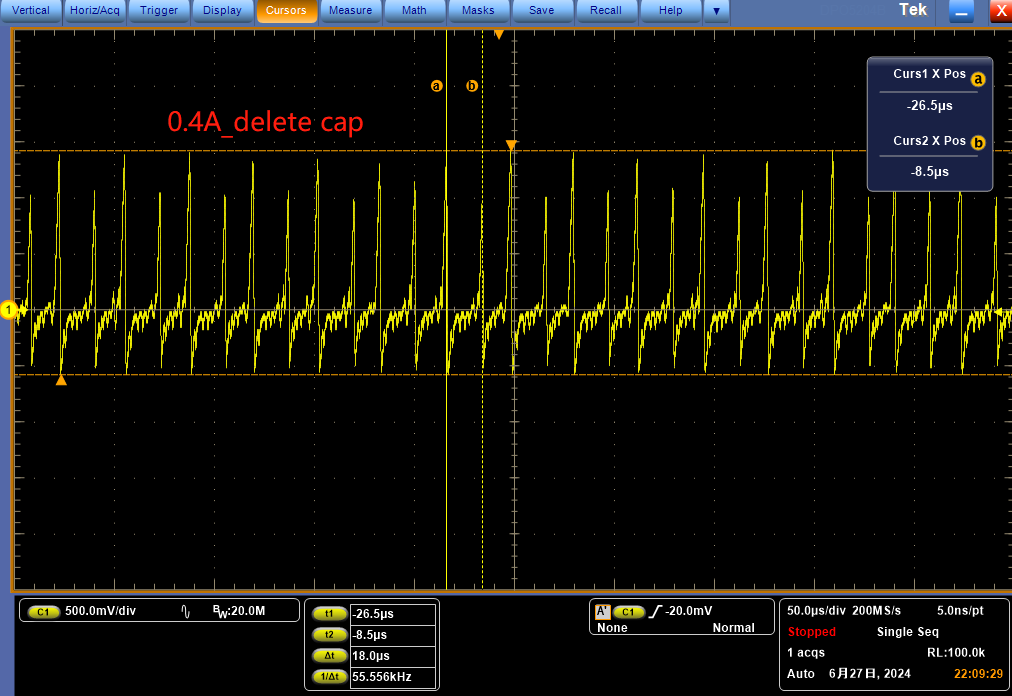Click the channel 1 ground reference marker

8,311
